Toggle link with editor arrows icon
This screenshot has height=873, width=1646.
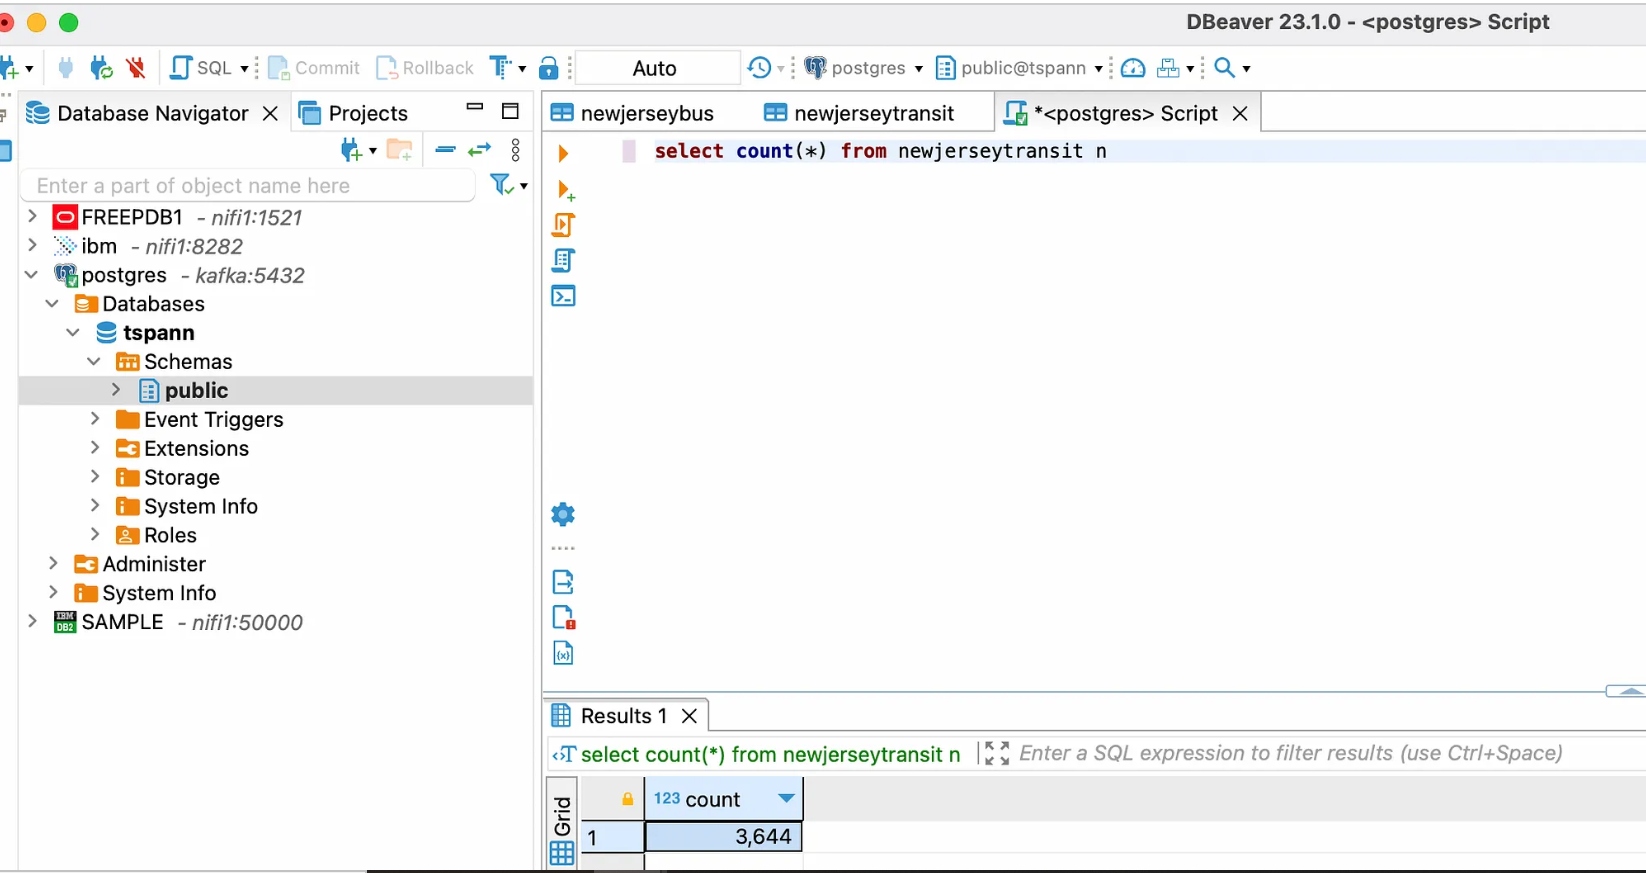coord(480,150)
